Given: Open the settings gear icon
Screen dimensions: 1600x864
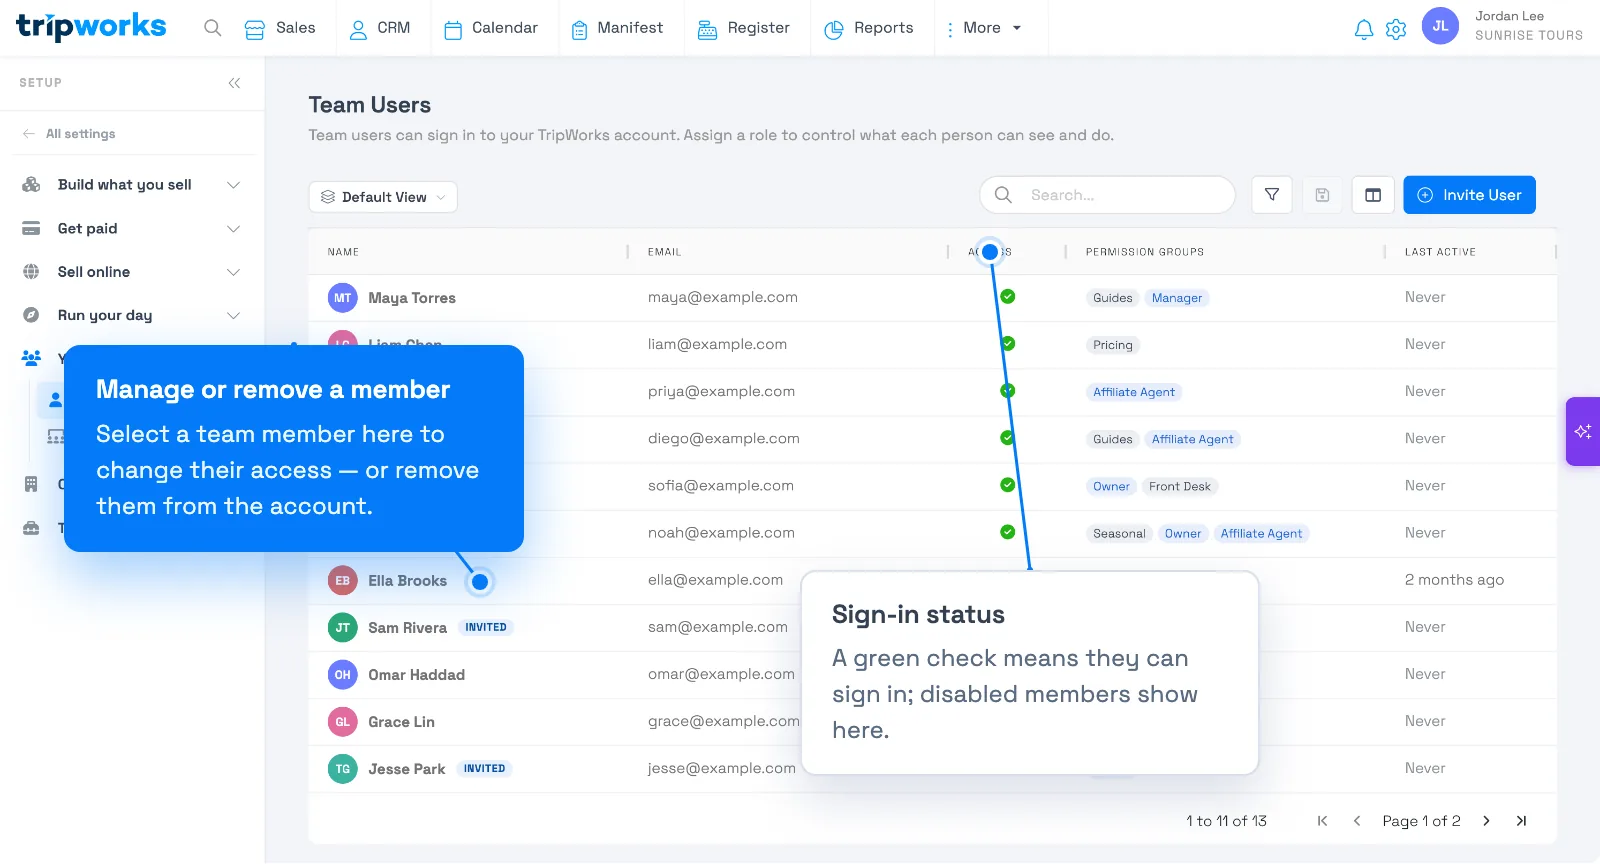Looking at the screenshot, I should pyautogui.click(x=1396, y=29).
